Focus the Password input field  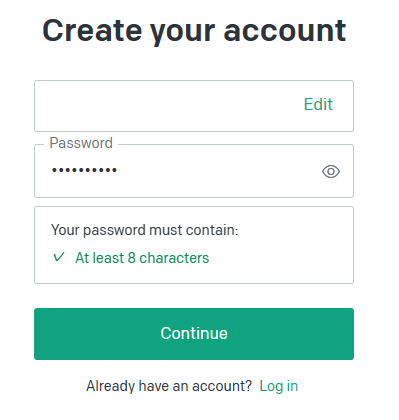coord(194,171)
